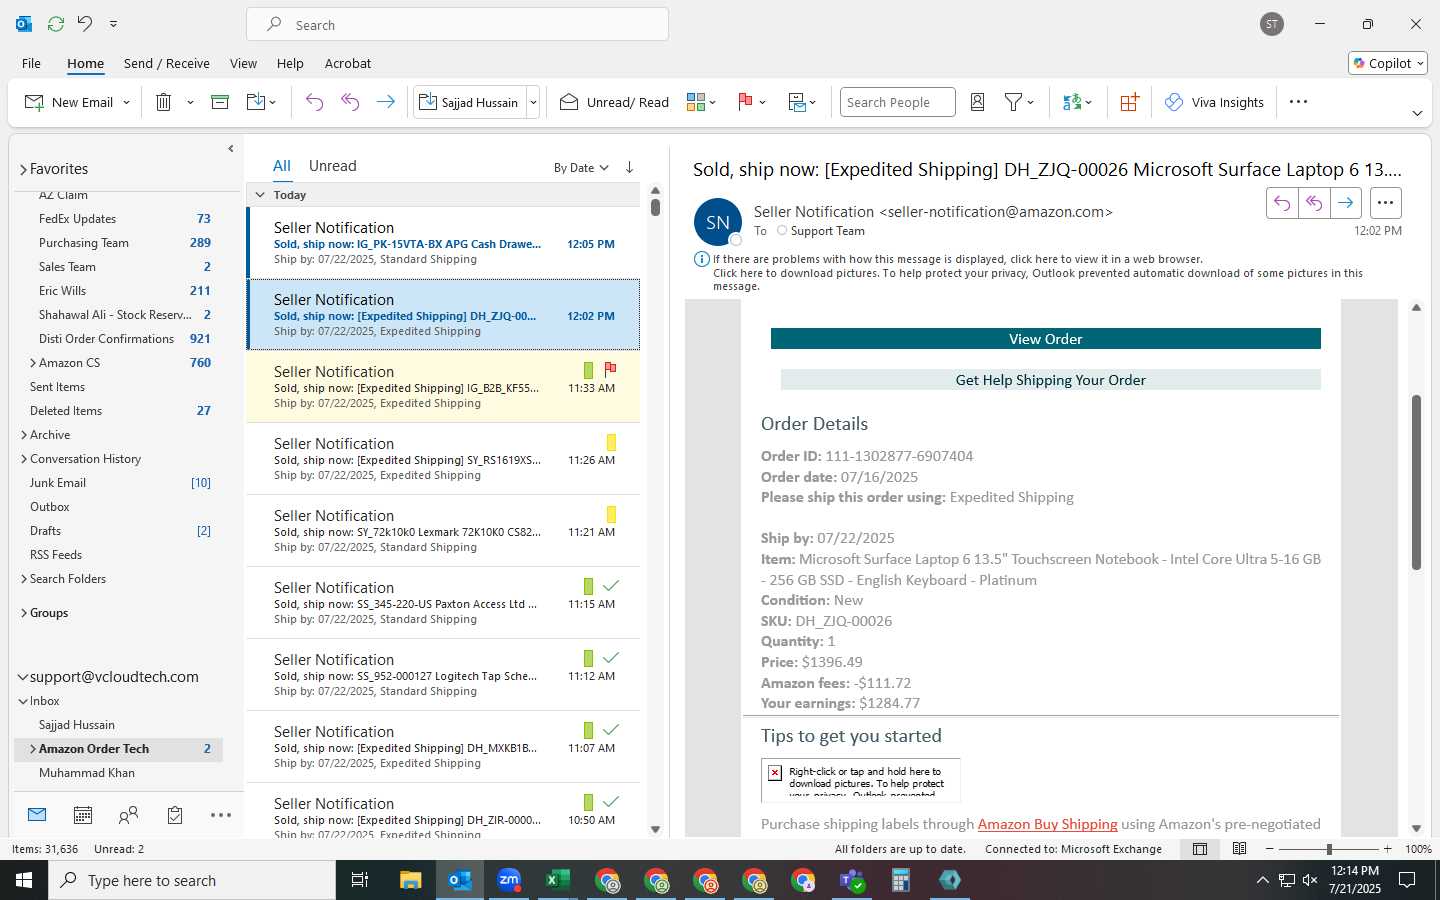Click the View Order button
Viewport: 1440px width, 900px height.
(1045, 339)
